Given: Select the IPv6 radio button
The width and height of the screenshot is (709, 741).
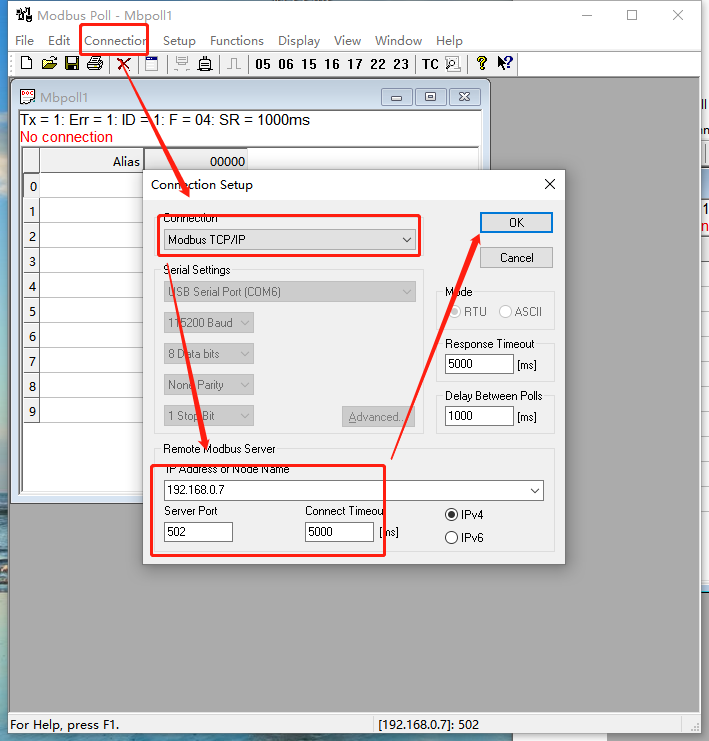Looking at the screenshot, I should [451, 538].
